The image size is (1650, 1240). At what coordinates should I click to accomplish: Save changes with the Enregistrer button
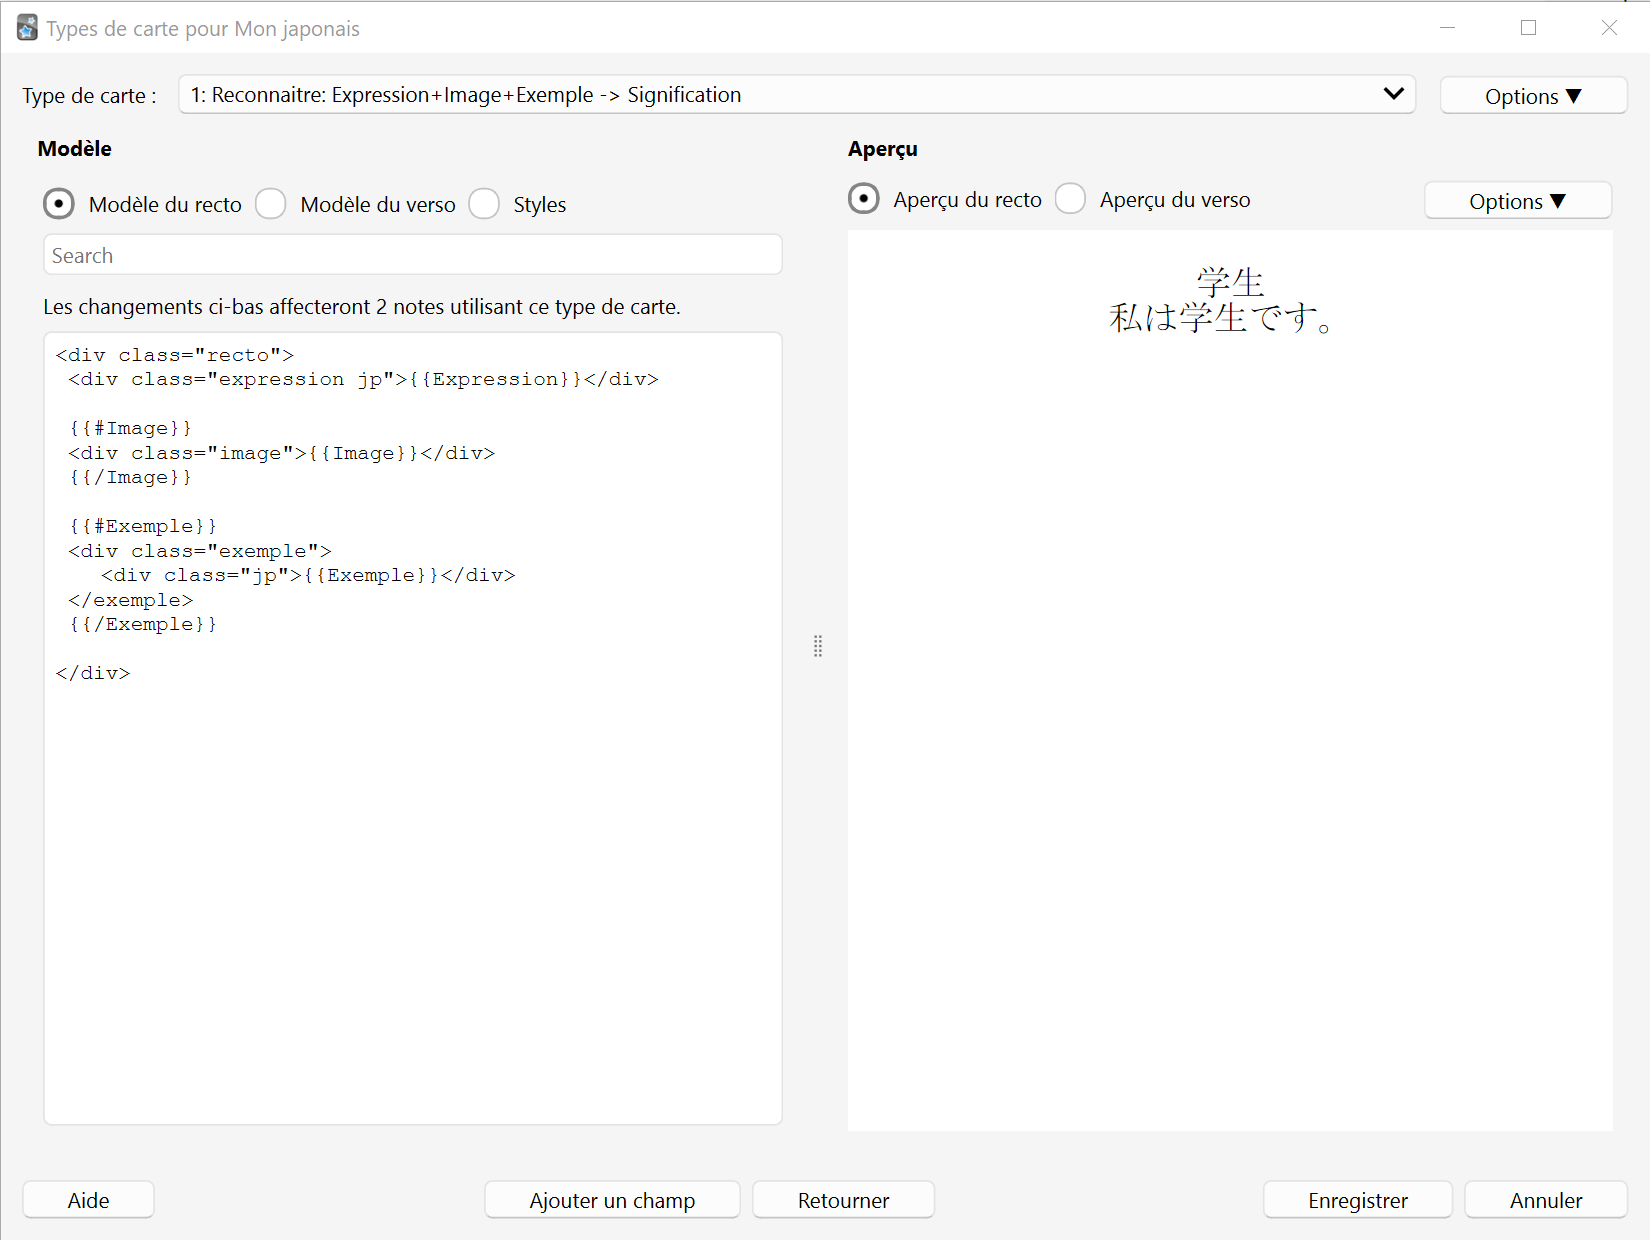pyautogui.click(x=1357, y=1200)
